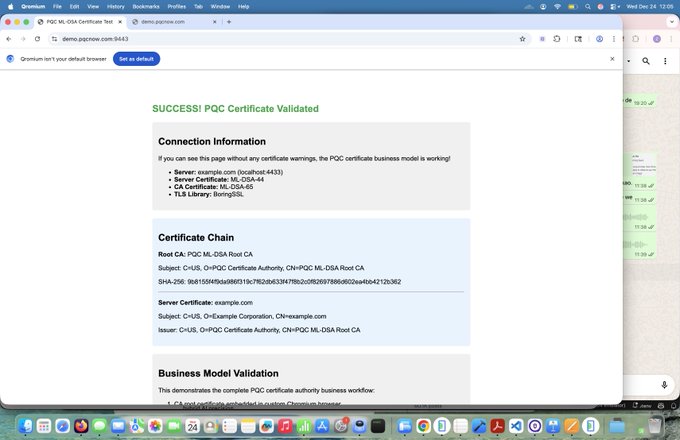Click the site info icon beside URL
The width and height of the screenshot is (680, 440).
(55, 39)
